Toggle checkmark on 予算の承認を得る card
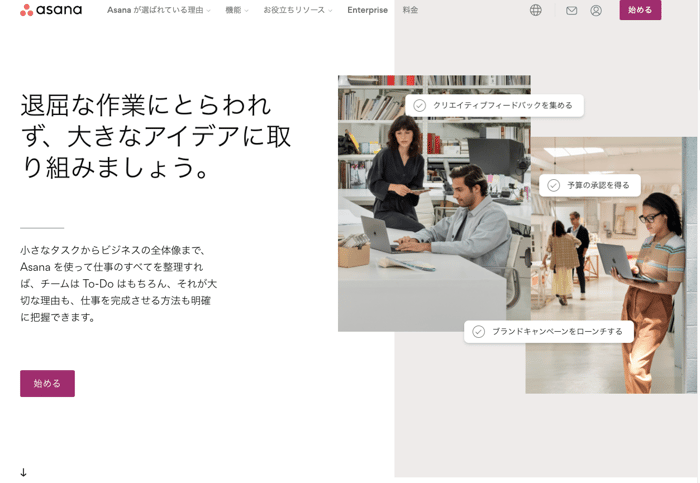This screenshot has height=483, width=700. [554, 185]
